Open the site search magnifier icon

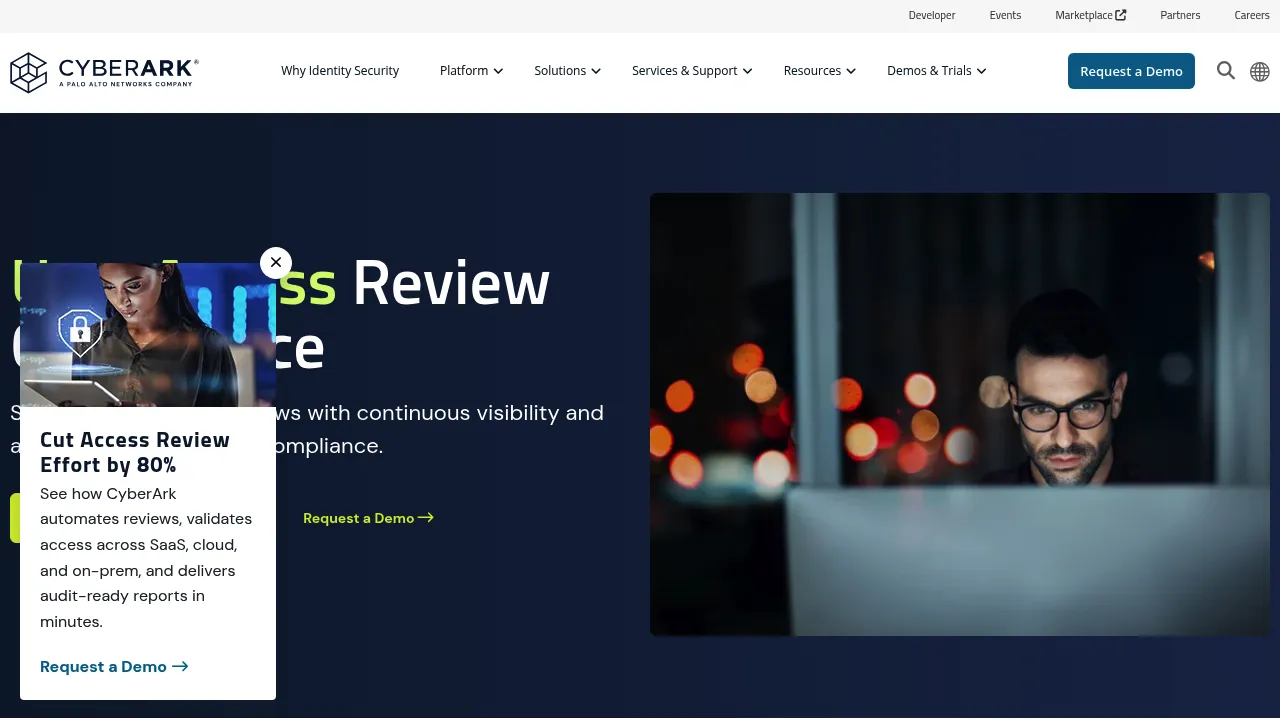pos(1226,71)
